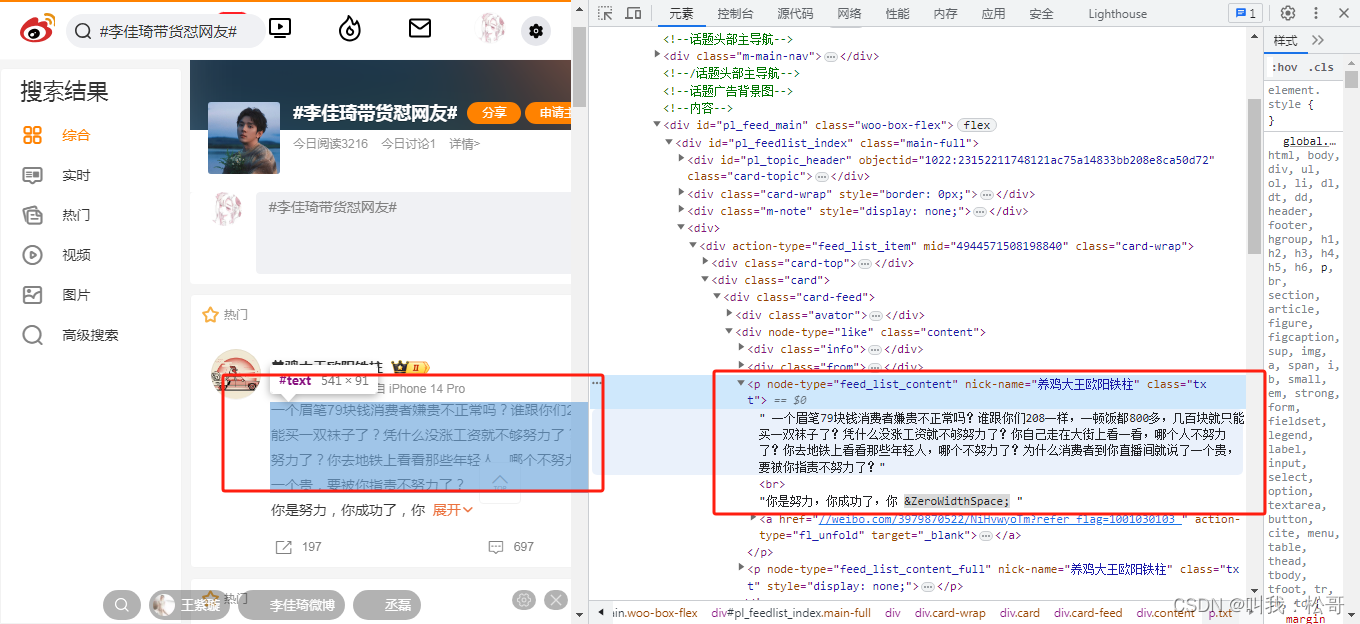Click the topic cover thumbnail image
This screenshot has width=1360, height=624.
pyautogui.click(x=244, y=137)
